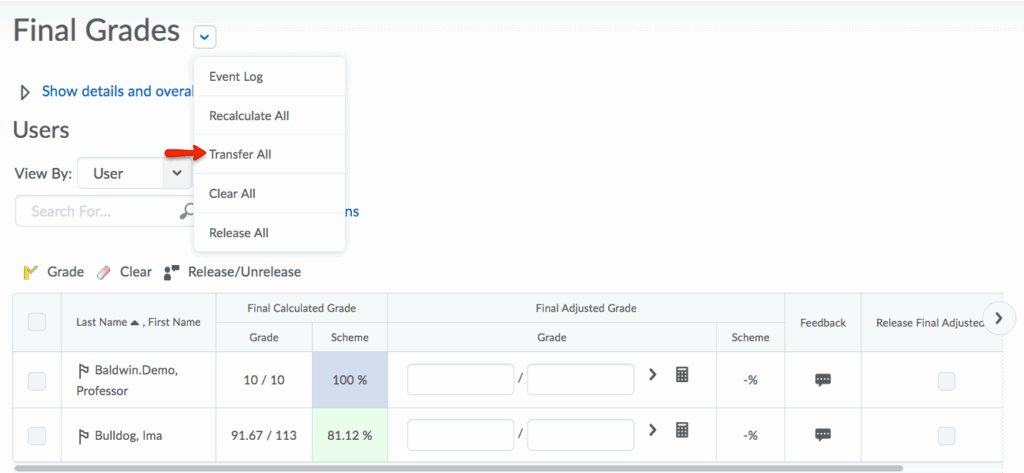Screen dimensions: 1024x473
Task: Open grade calculator icon for Bulldog, Ima
Action: tap(682, 430)
